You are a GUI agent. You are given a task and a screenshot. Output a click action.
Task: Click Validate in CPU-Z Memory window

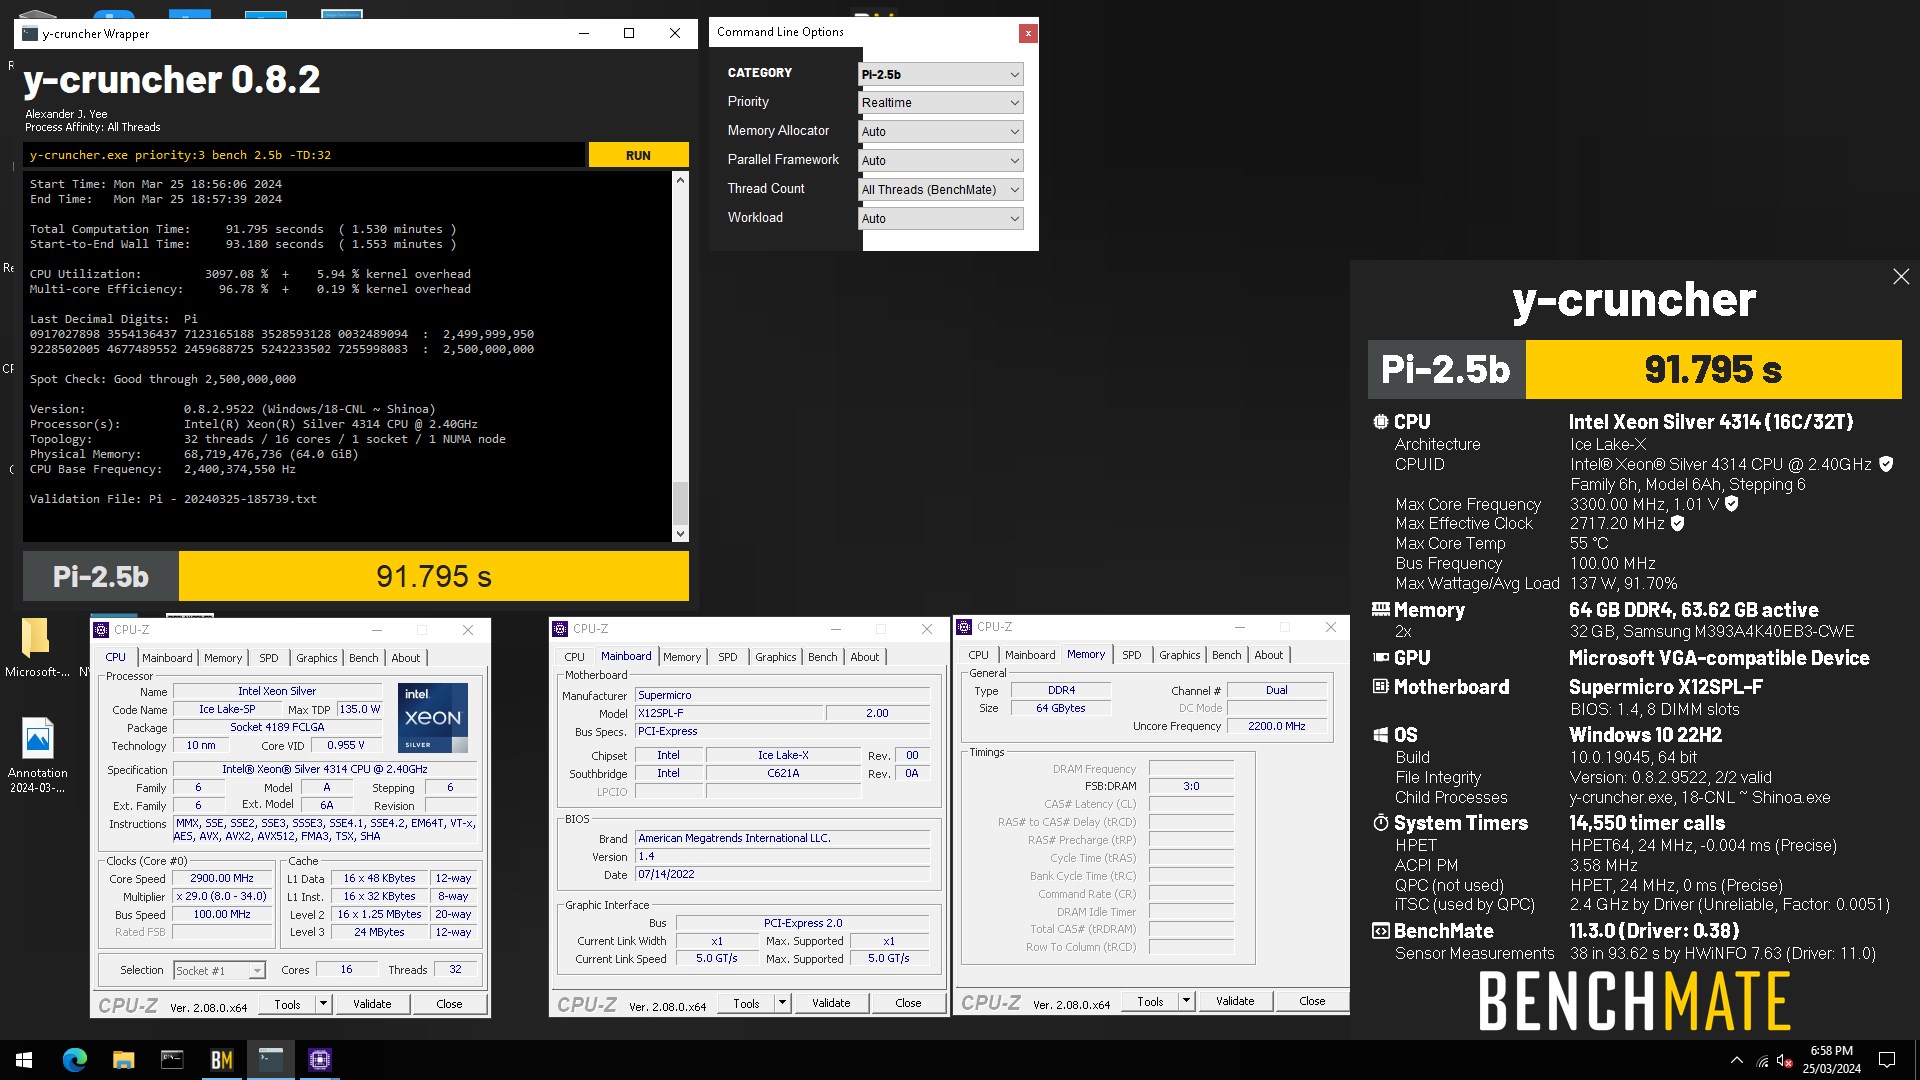(x=1235, y=1001)
